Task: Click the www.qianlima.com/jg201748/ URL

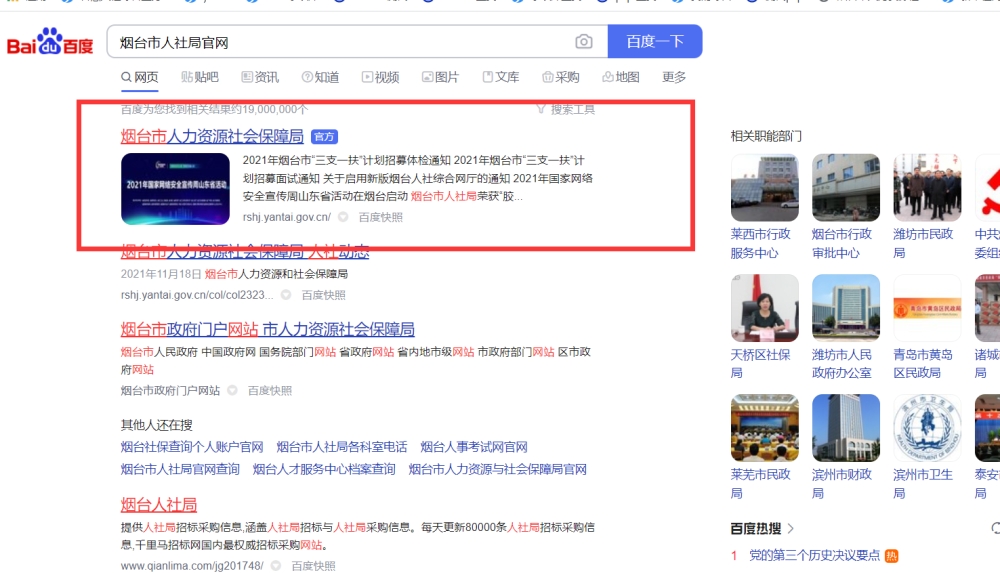Action: coord(192,566)
